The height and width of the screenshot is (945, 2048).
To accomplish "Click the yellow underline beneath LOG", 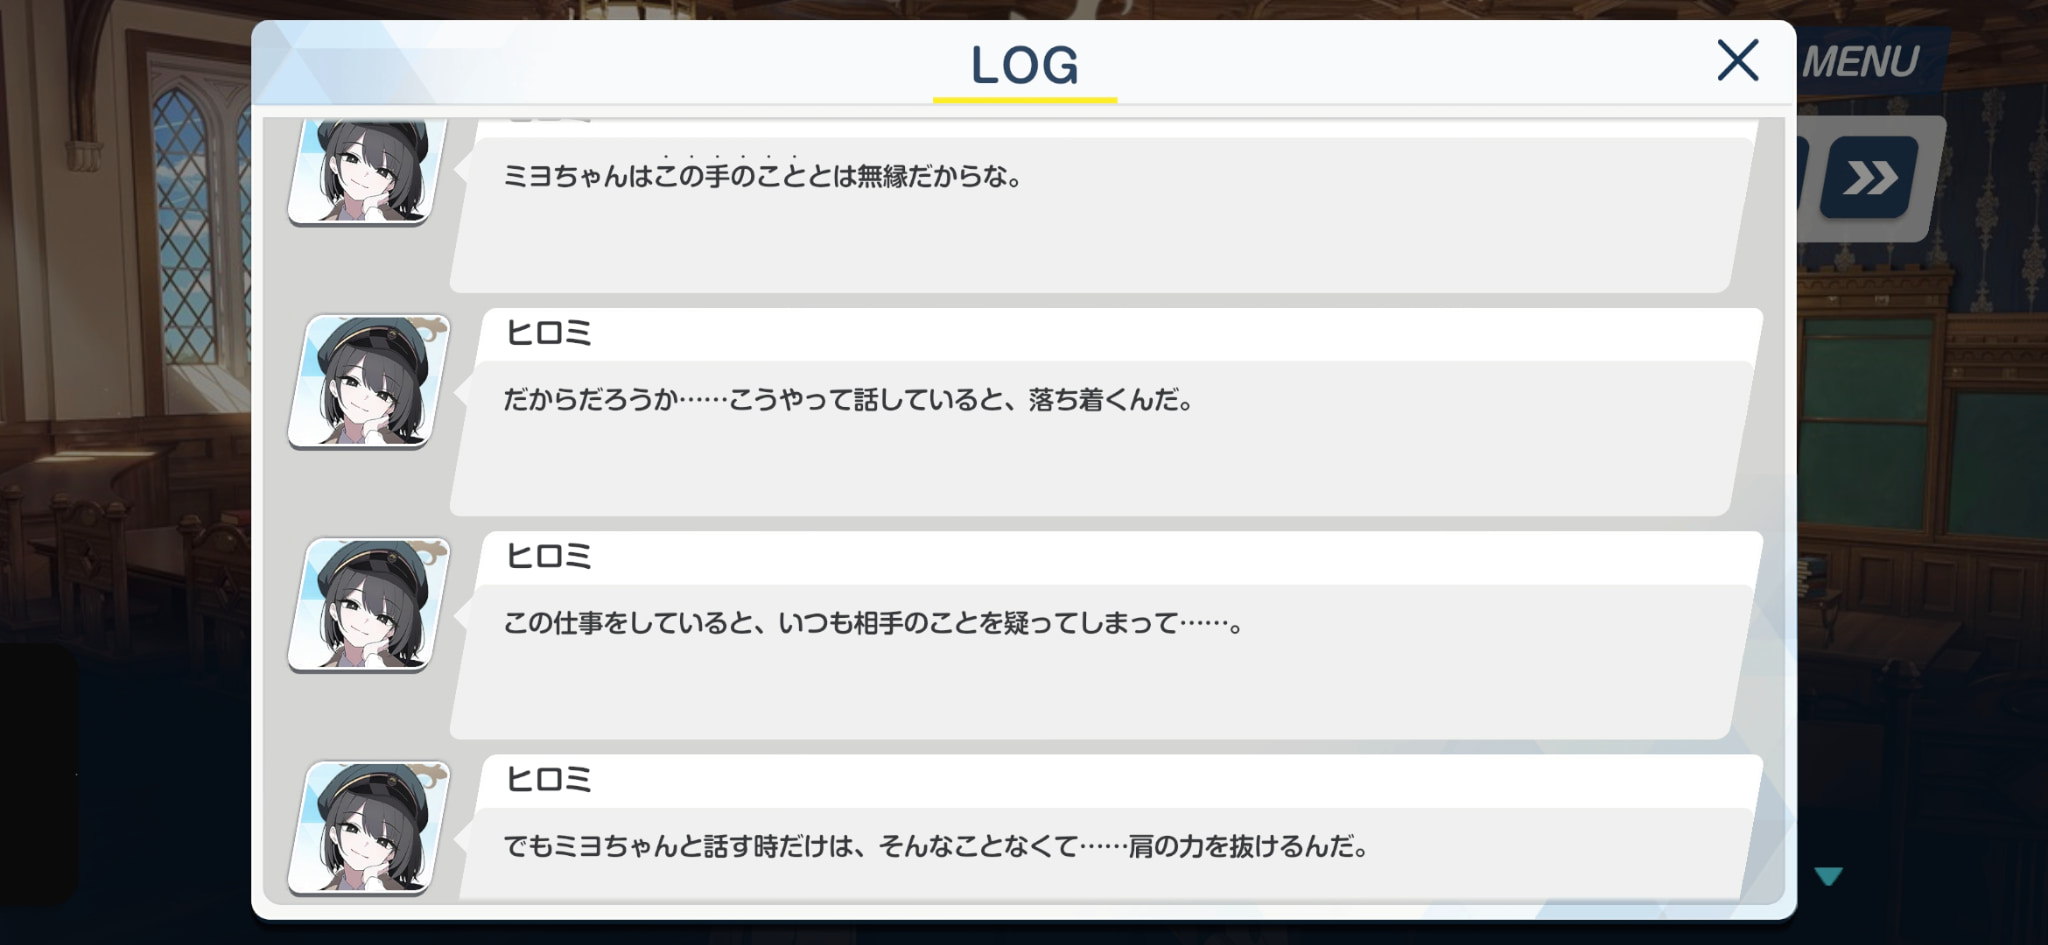I will coord(1024,100).
